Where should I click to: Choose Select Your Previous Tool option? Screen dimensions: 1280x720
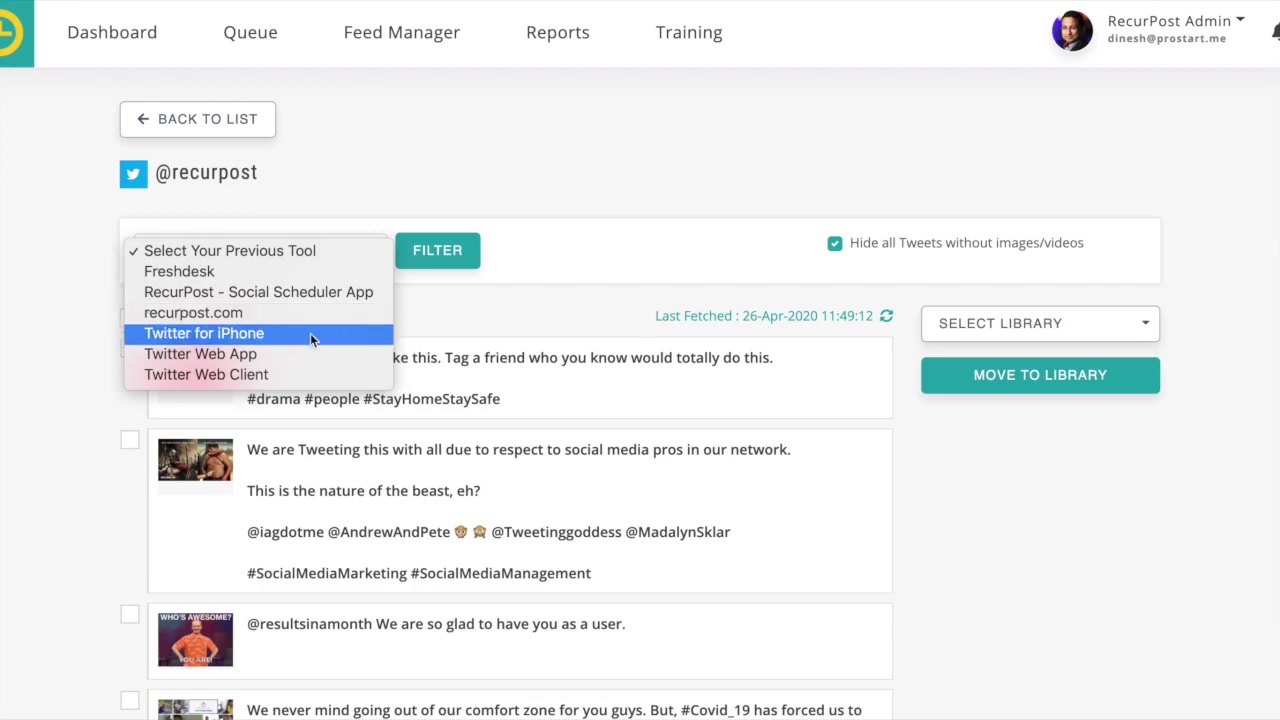coord(259,251)
